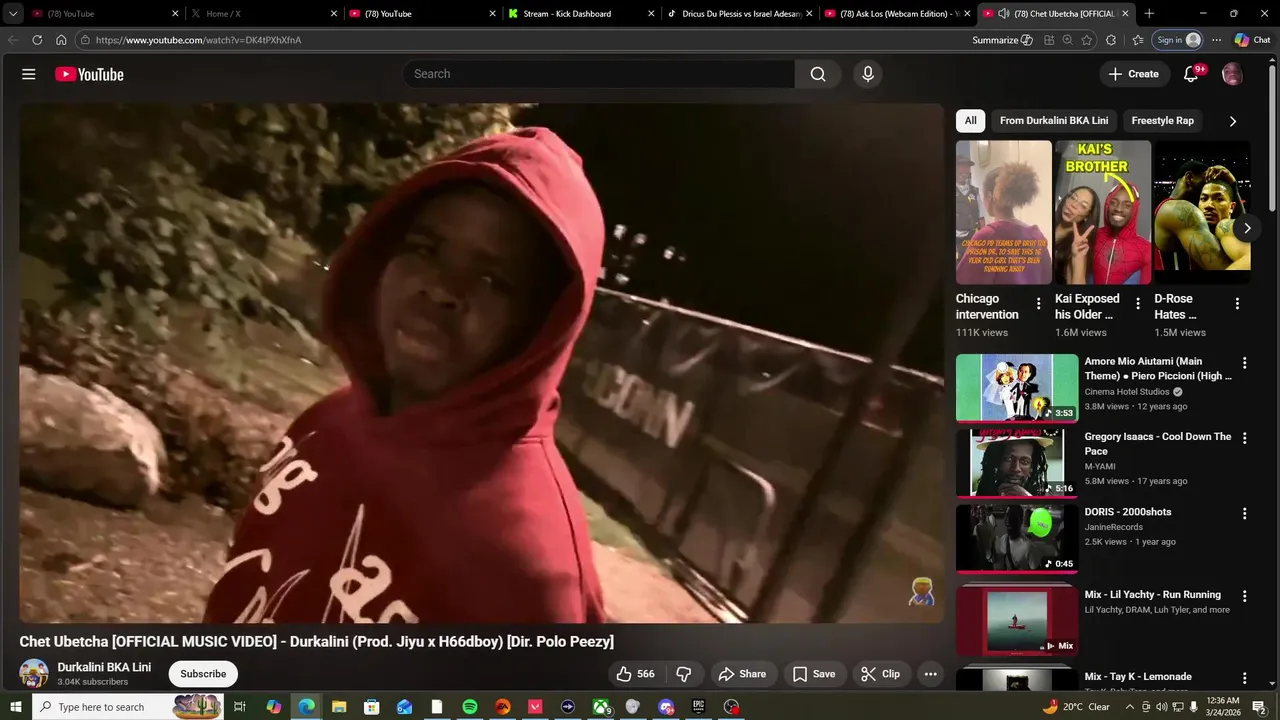
Task: Select From Durkalini BKA Lini chip
Action: coord(1054,121)
